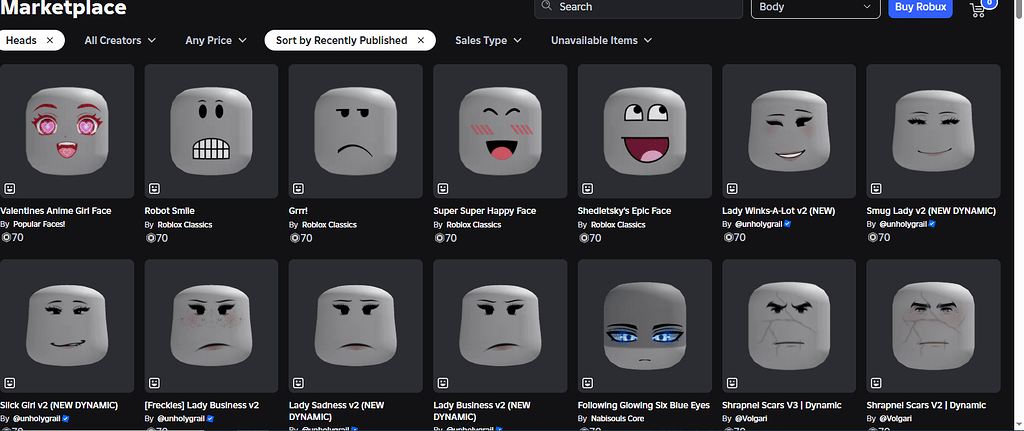Open the Body category dropdown
1024x431 pixels.
click(816, 7)
